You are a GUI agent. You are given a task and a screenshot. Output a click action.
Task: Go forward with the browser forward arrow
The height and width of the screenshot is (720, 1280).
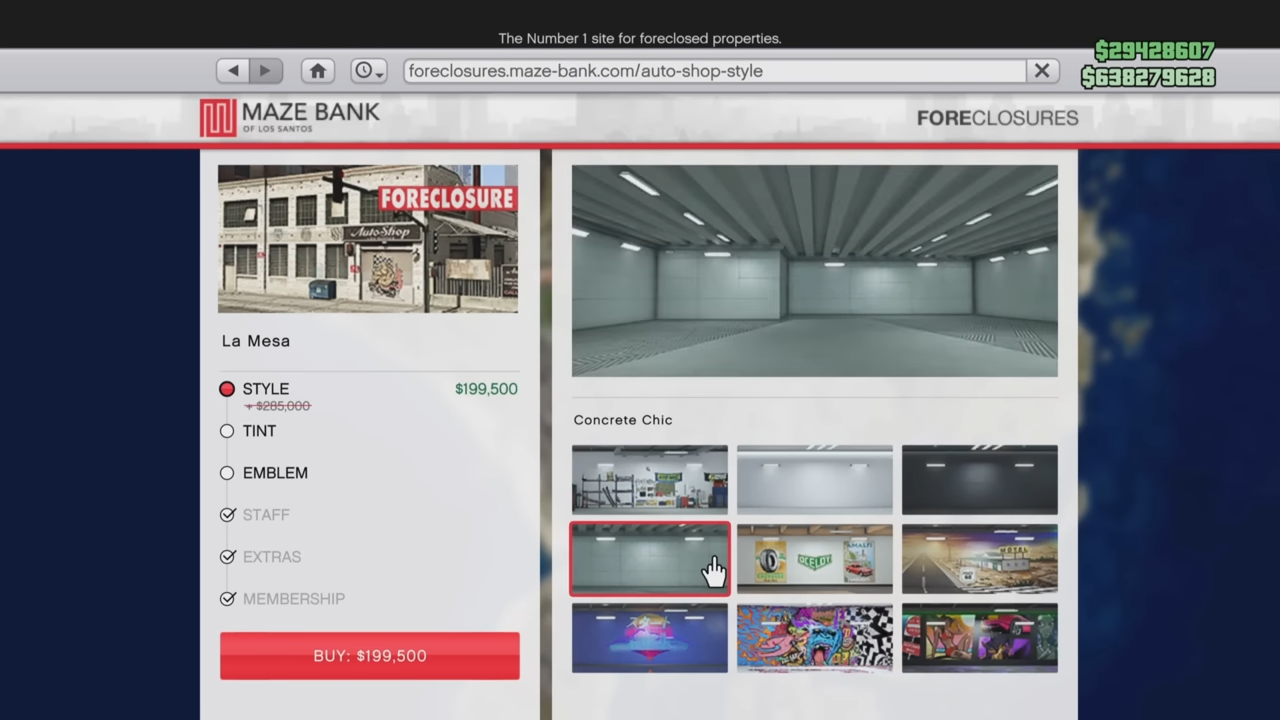coord(266,71)
